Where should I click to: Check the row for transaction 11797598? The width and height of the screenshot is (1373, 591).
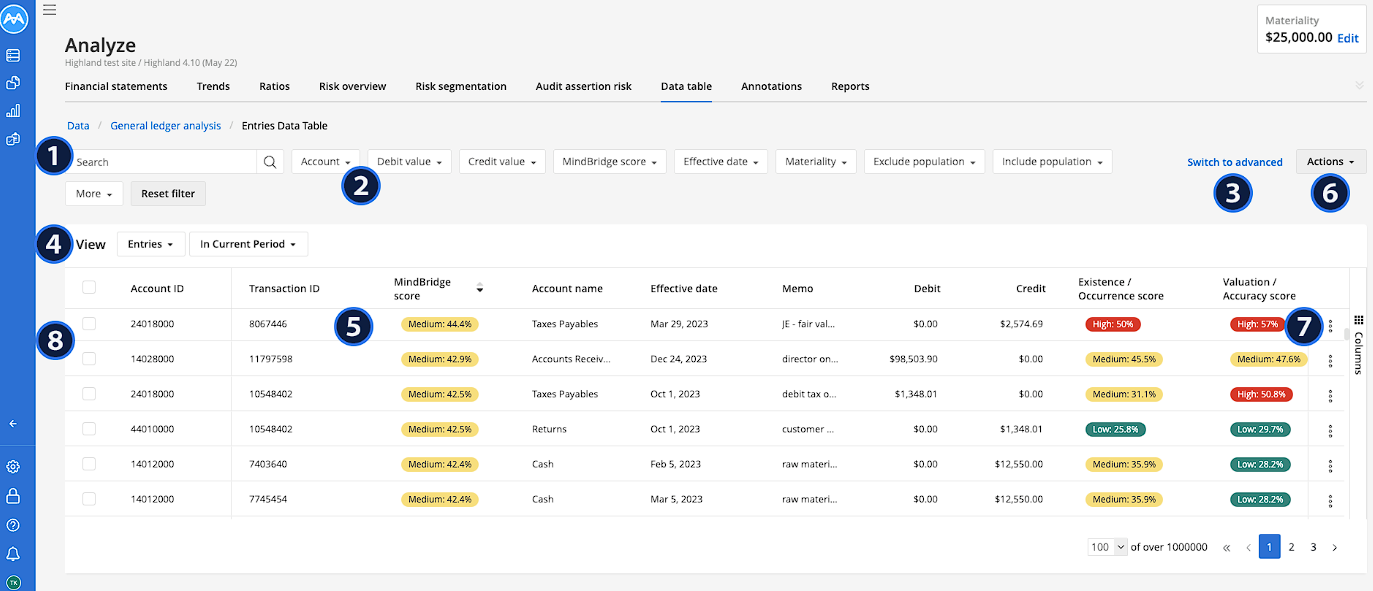click(89, 358)
